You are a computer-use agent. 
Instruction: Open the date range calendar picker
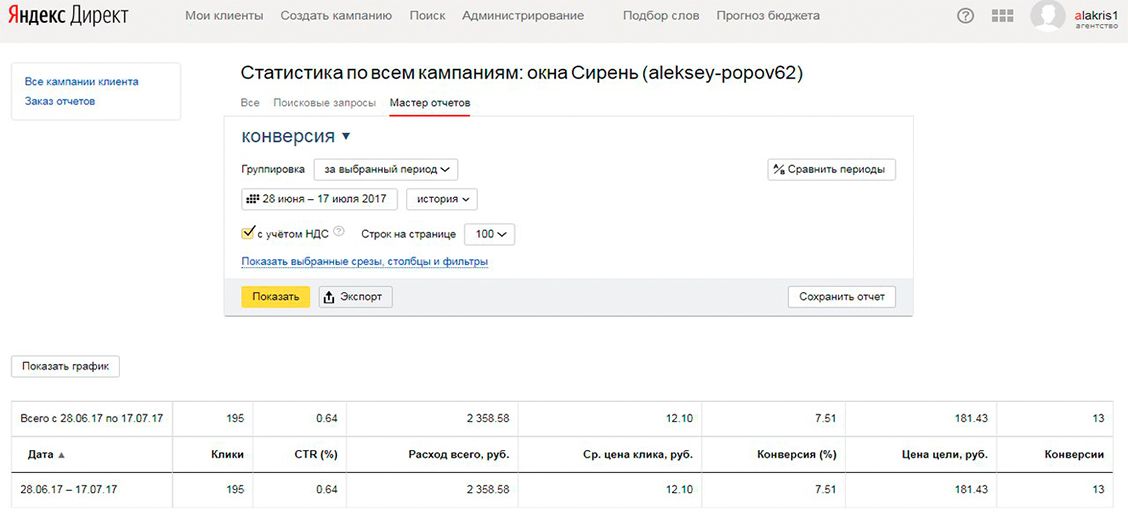click(x=319, y=199)
